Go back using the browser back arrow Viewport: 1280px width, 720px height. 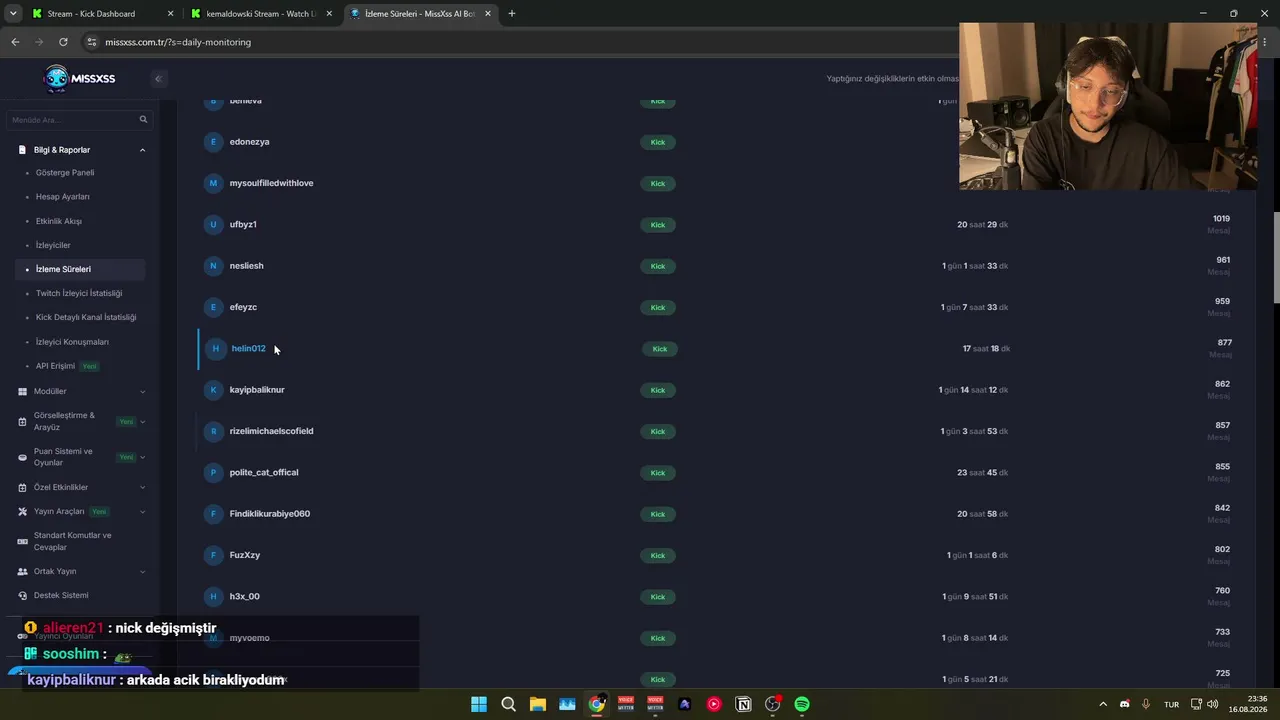(x=15, y=42)
